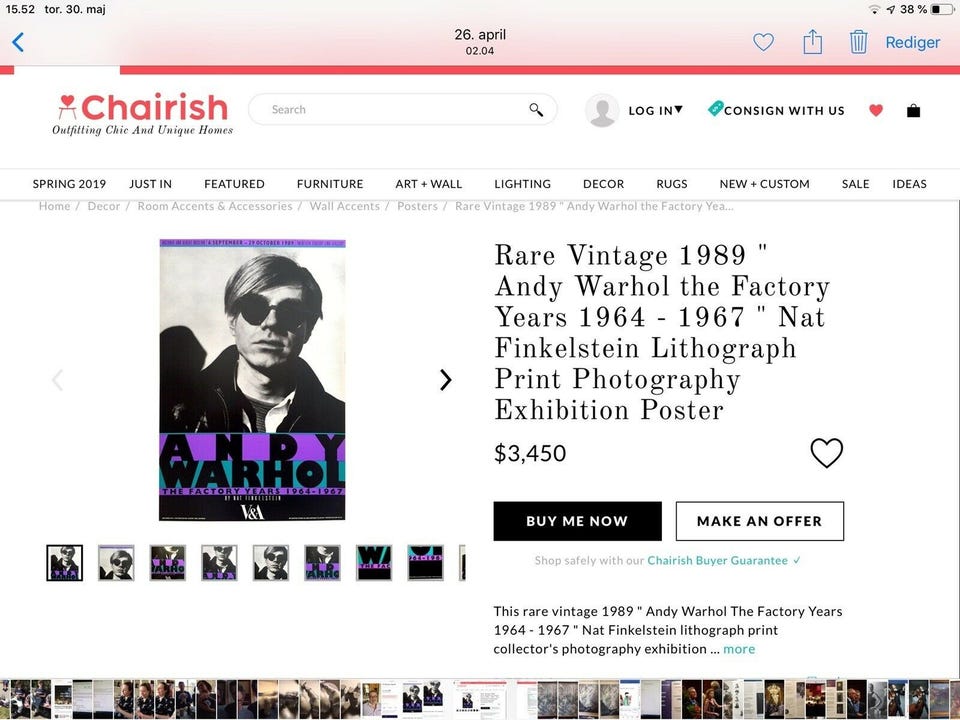This screenshot has width=960, height=720.
Task: Open the red heart favorites icon
Action: point(876,110)
